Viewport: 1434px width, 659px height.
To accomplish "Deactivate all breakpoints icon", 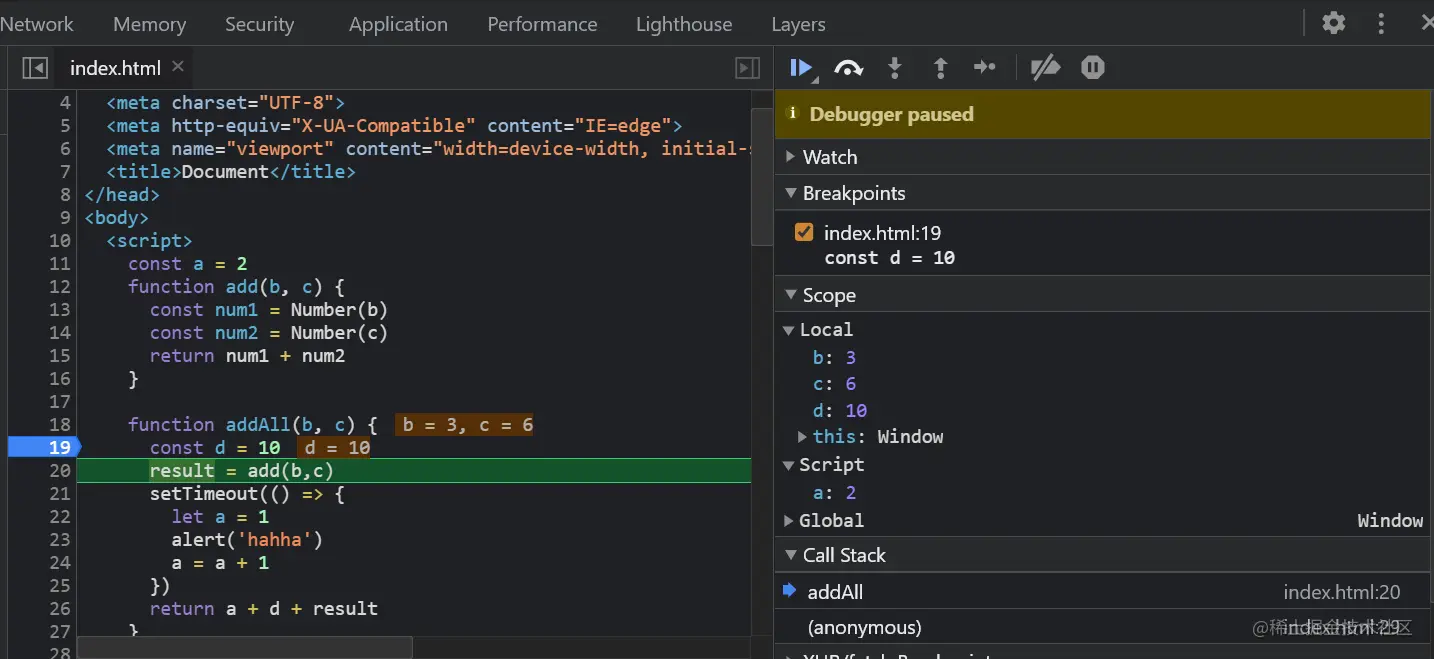I will 1045,68.
